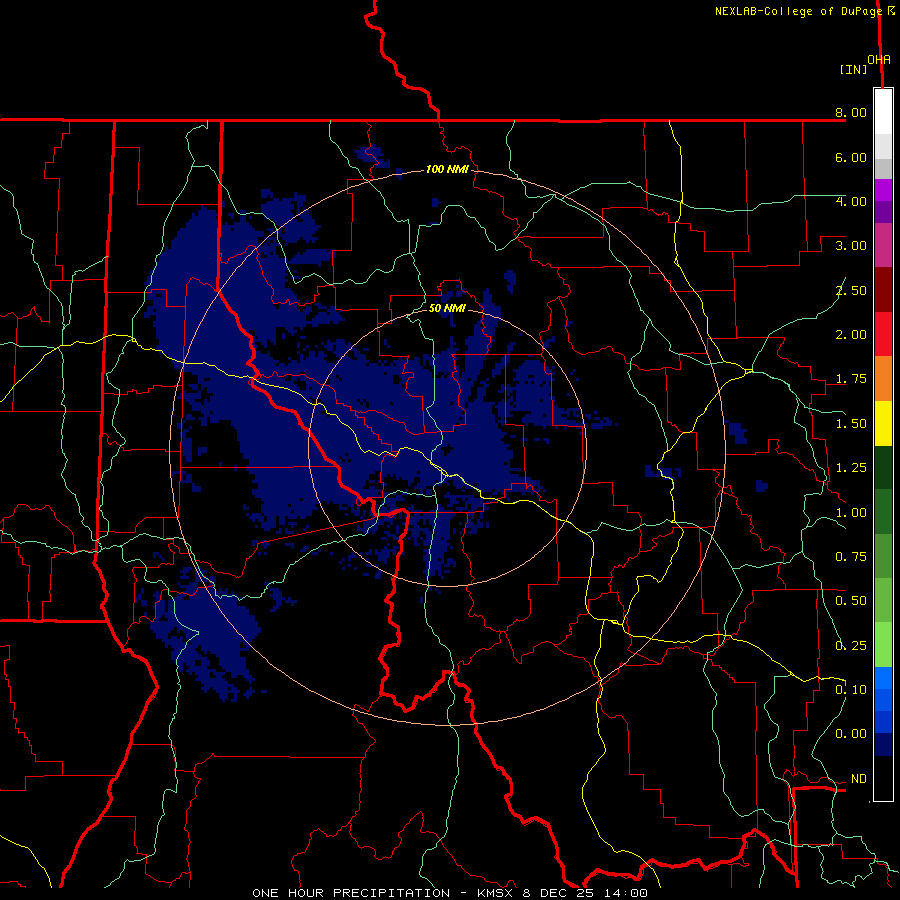The height and width of the screenshot is (900, 900).
Task: Select the 0.50 legend value
Action: tap(851, 601)
